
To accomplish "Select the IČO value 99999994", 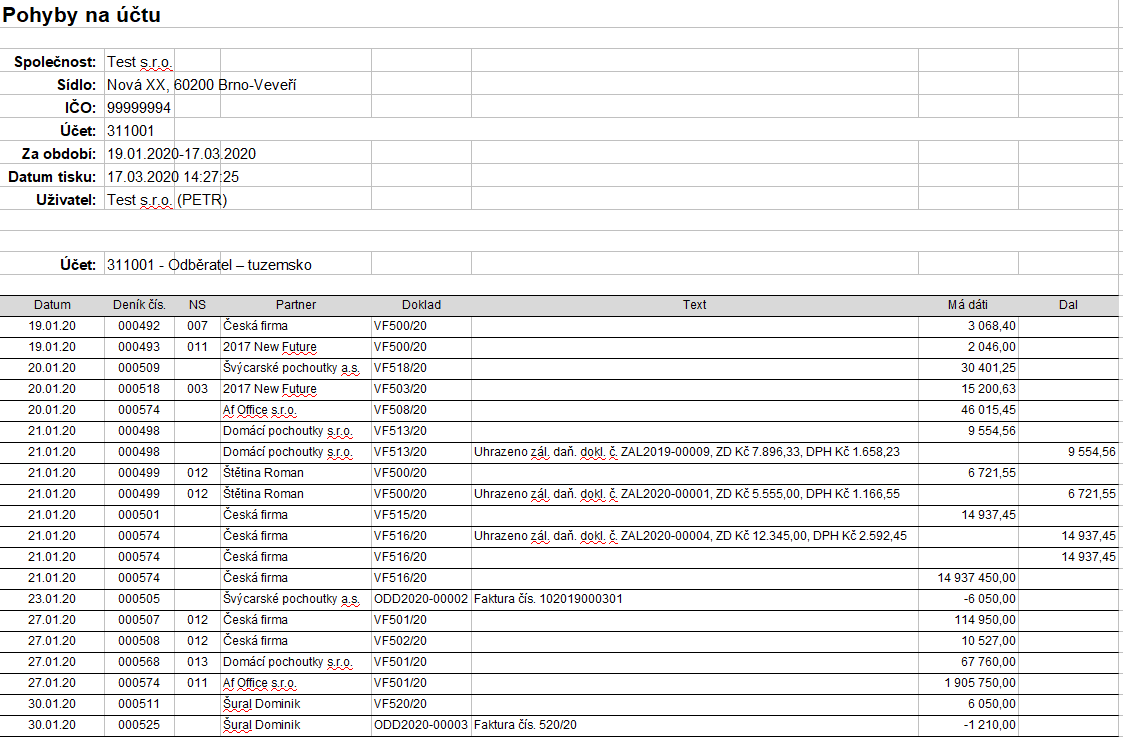I will pyautogui.click(x=139, y=108).
